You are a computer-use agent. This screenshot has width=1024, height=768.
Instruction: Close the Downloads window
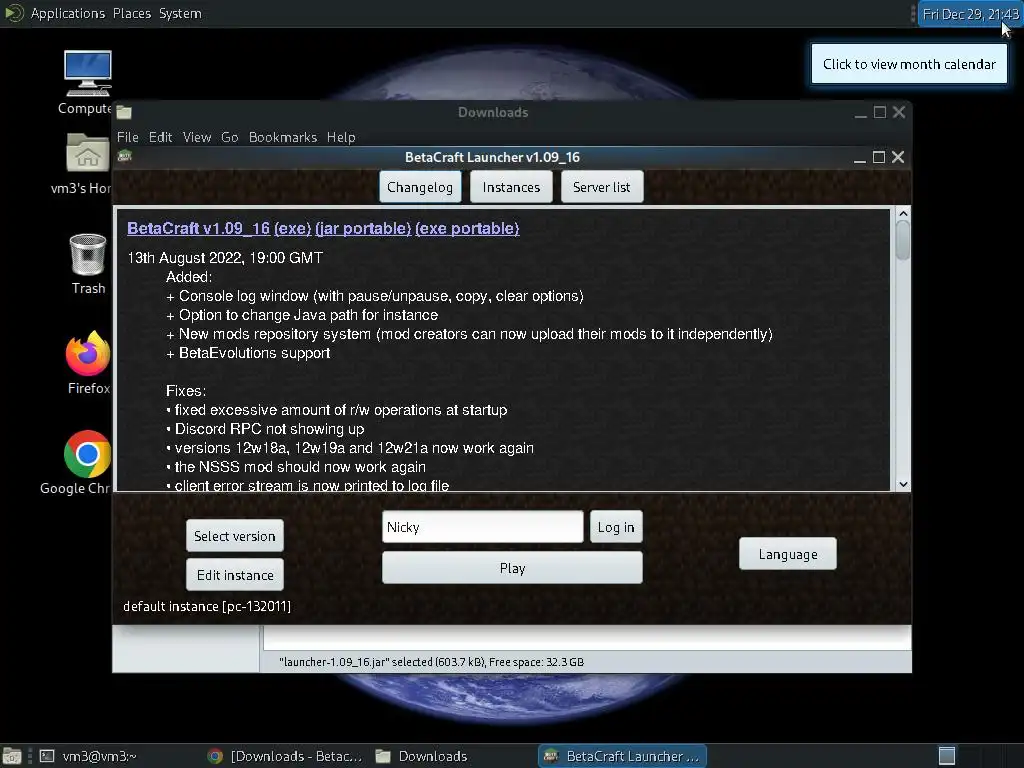pos(899,112)
